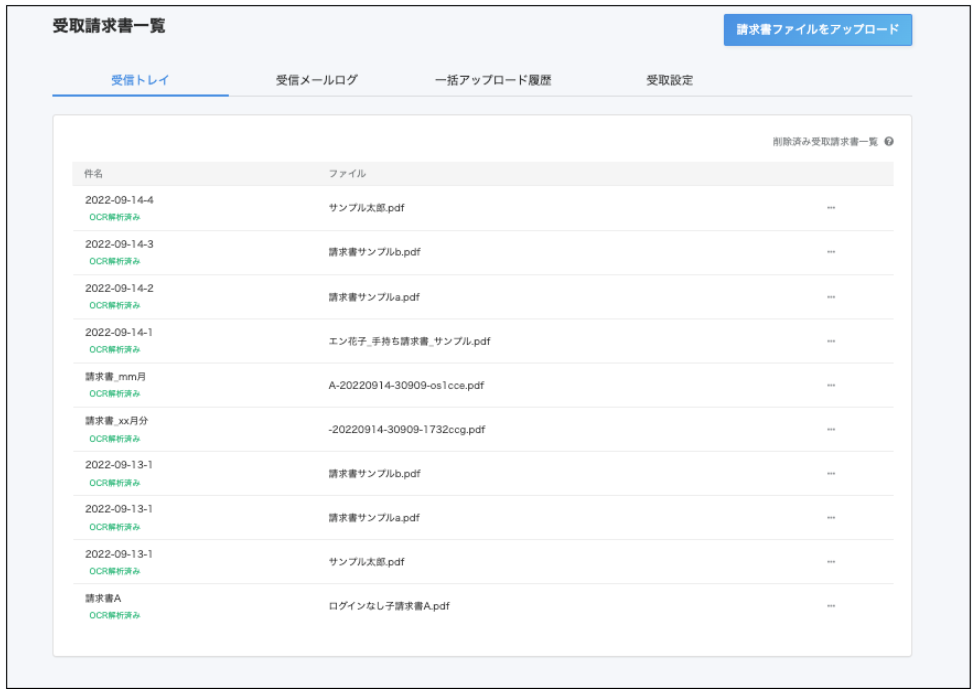Select サンプル太郎.pdf in 2022-09-14-4 row
Screen dimensions: 972x697
[x=366, y=208]
